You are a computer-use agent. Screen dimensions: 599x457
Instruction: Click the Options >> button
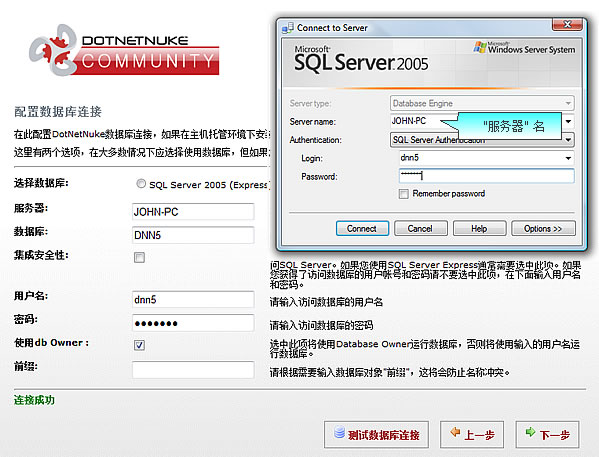click(543, 228)
